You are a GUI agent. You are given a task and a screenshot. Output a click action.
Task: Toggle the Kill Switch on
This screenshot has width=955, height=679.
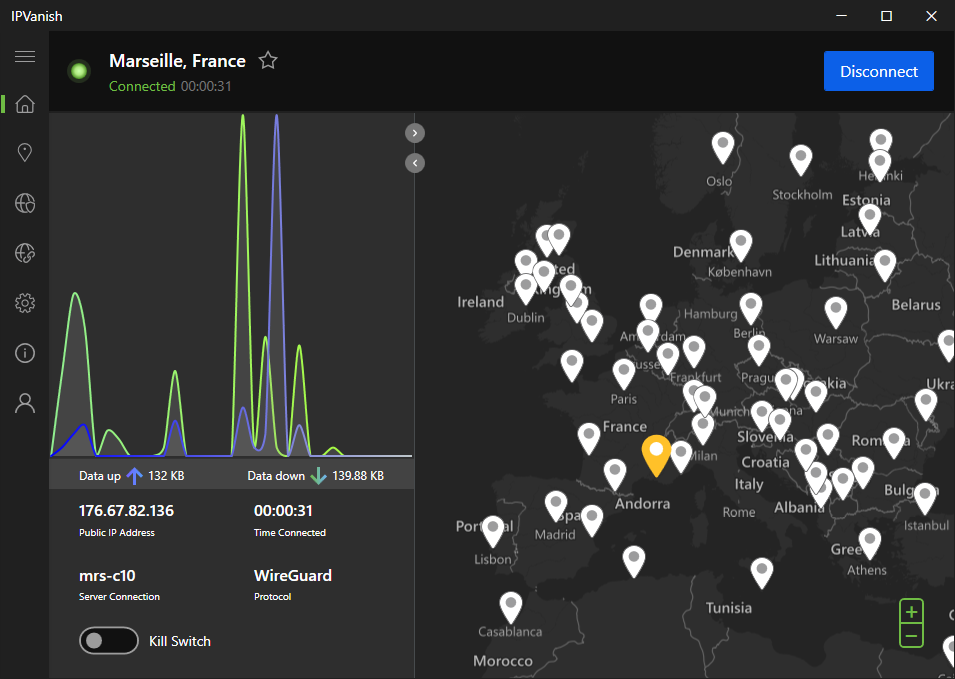click(108, 641)
